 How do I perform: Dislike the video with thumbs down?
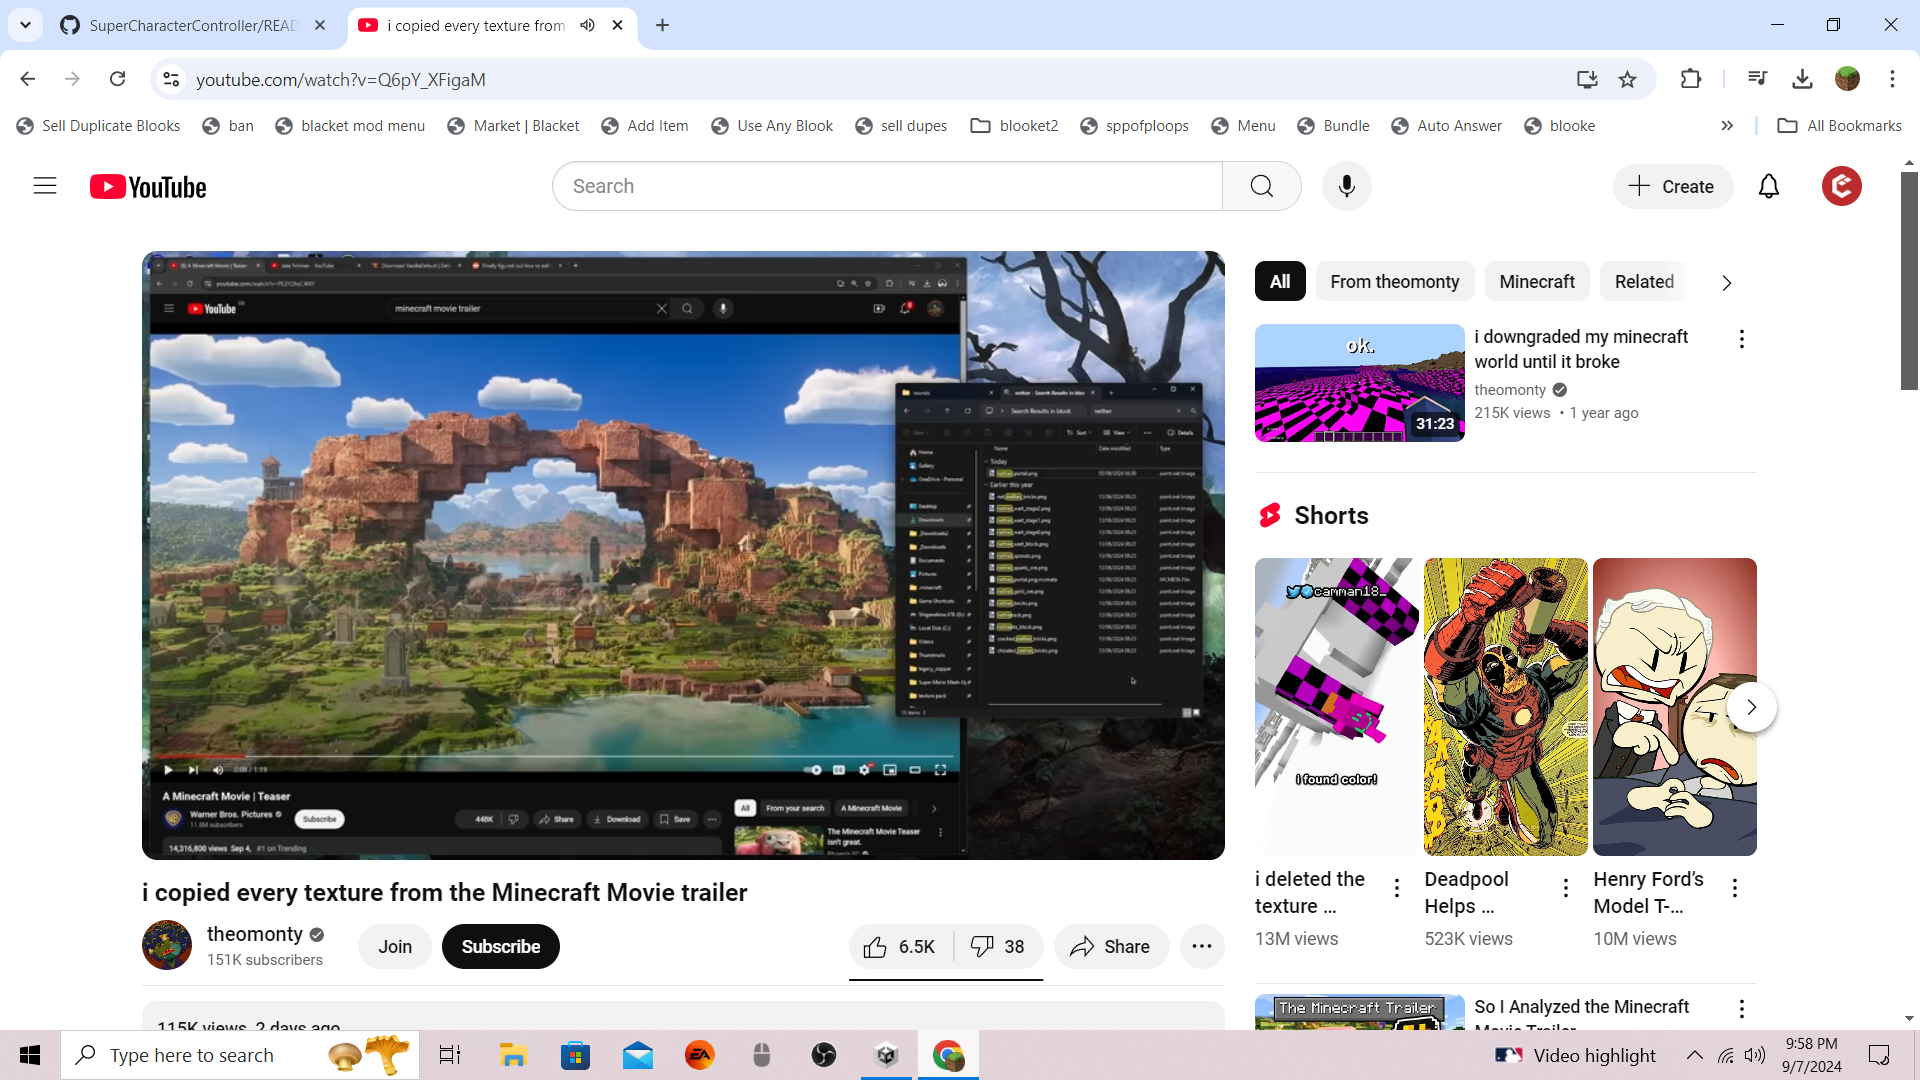tap(998, 947)
